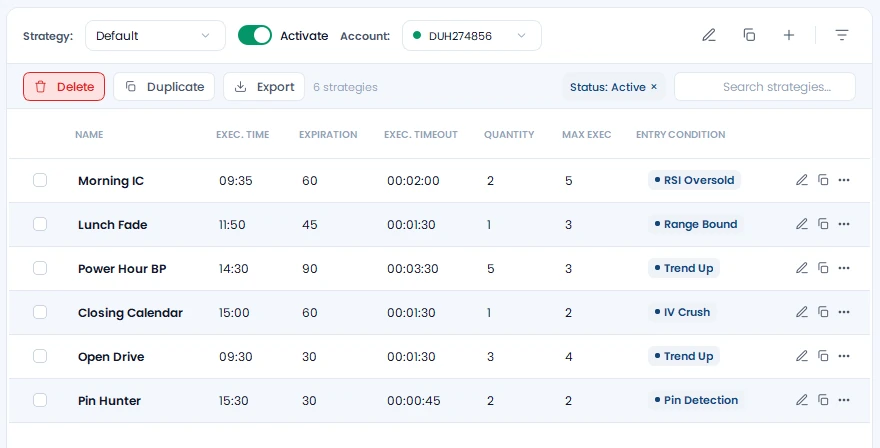Open more options for Morning IC
The height and width of the screenshot is (448, 880).
click(x=844, y=180)
